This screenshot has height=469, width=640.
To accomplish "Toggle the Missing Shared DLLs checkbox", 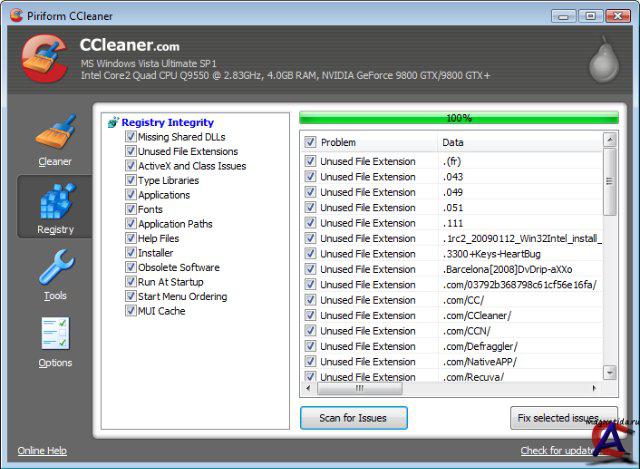I will (x=130, y=136).
